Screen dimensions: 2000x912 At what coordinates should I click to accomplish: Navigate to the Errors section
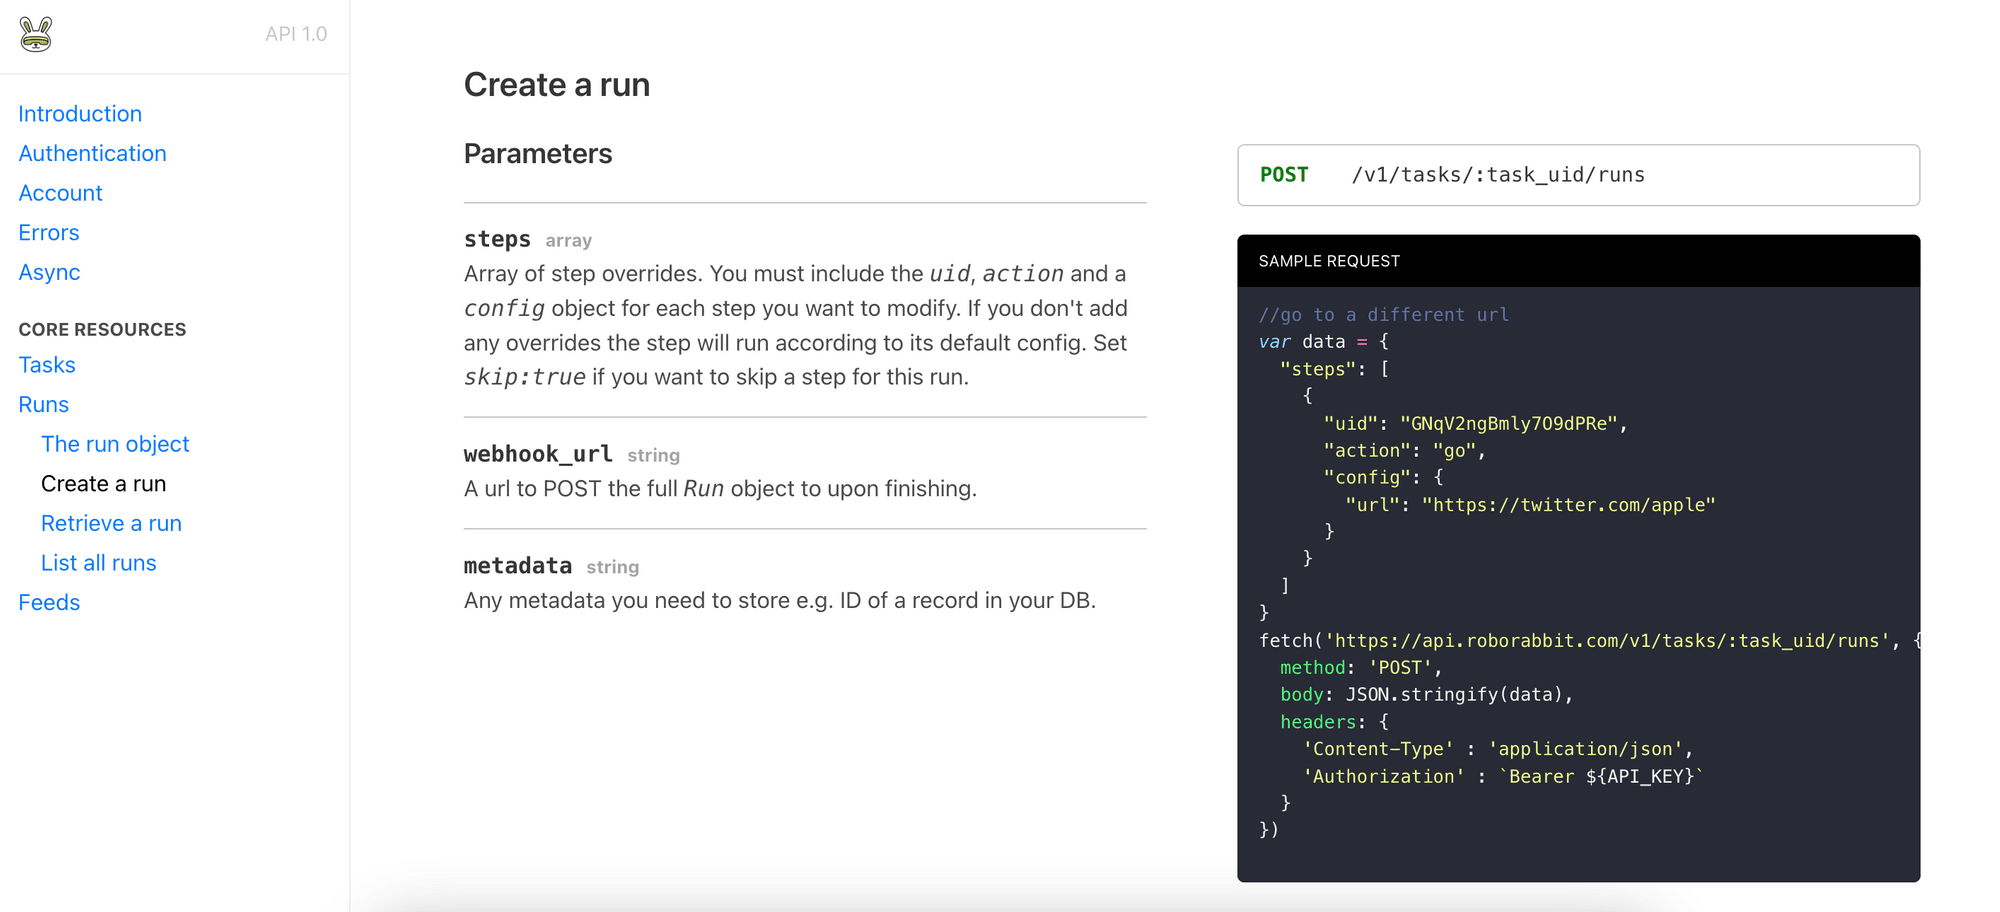click(49, 233)
